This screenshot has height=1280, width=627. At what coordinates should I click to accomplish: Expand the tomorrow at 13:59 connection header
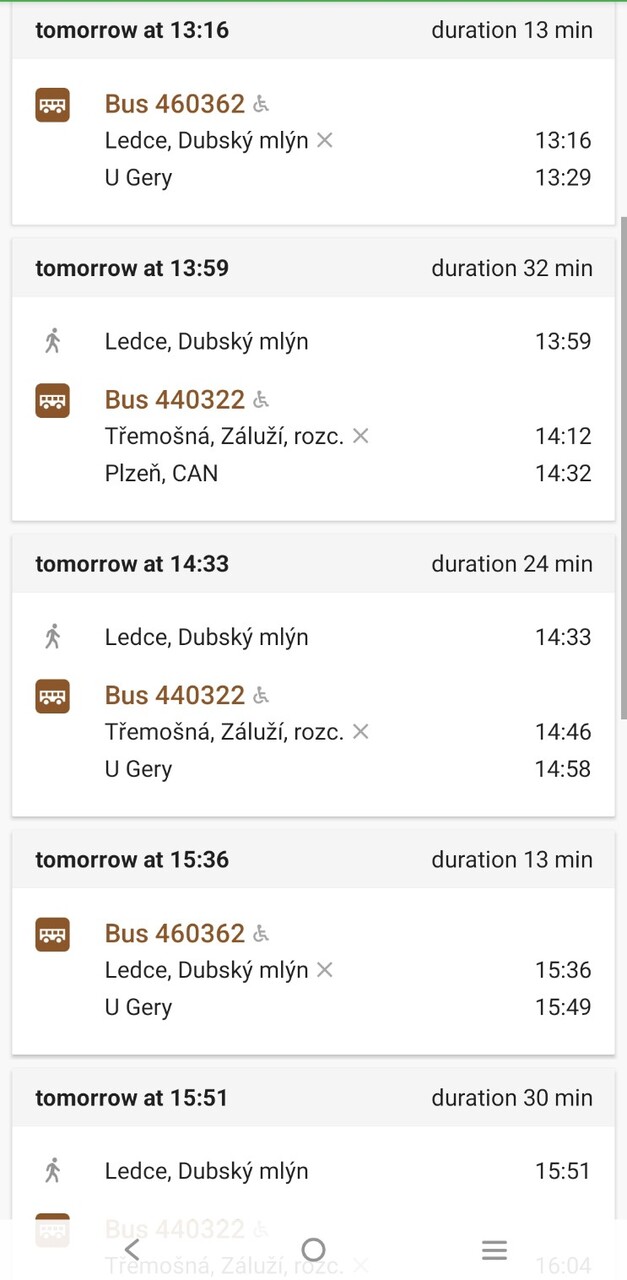click(313, 268)
